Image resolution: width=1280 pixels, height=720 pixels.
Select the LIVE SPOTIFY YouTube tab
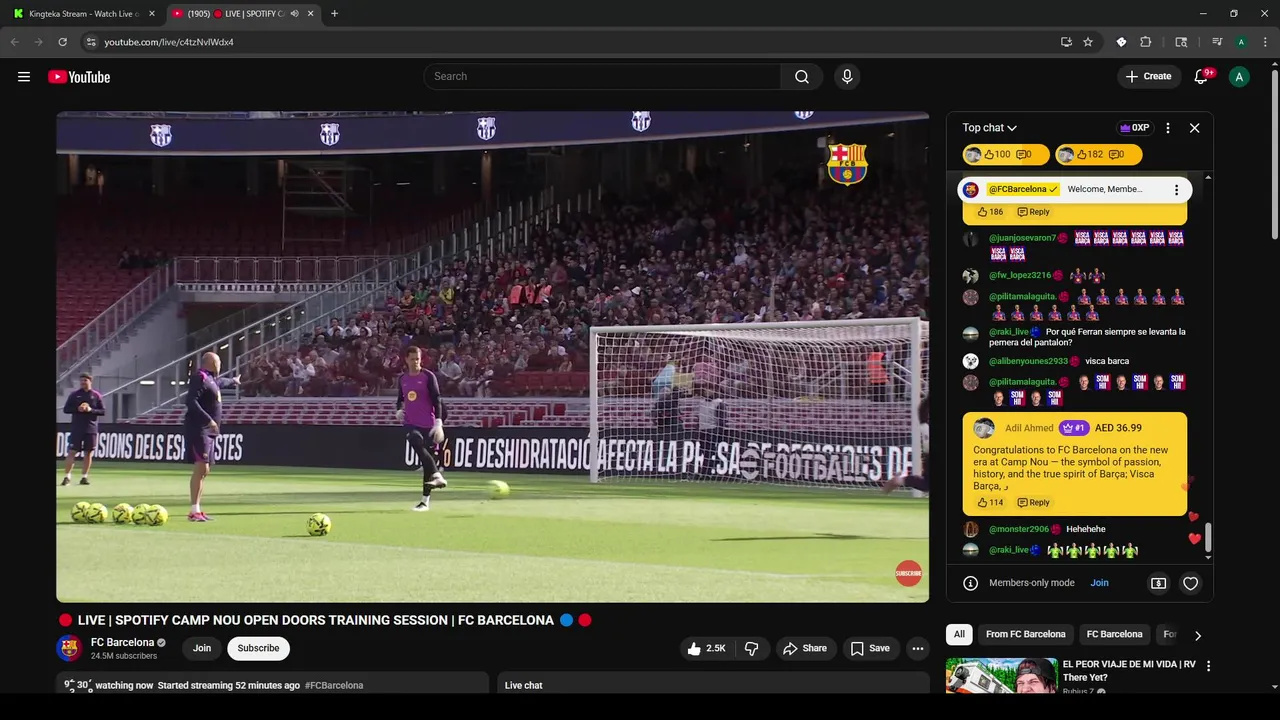pyautogui.click(x=241, y=14)
